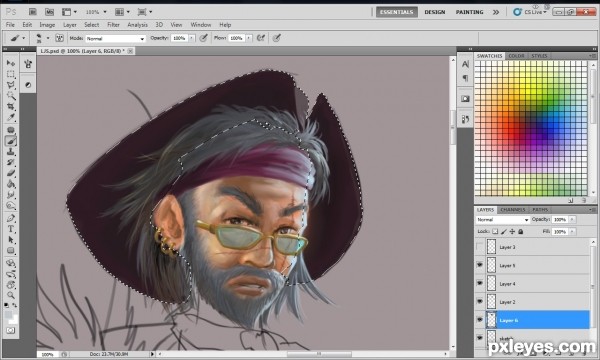Screen dimensions: 600x360
Task: Toggle lock position icon
Action: click(x=512, y=231)
